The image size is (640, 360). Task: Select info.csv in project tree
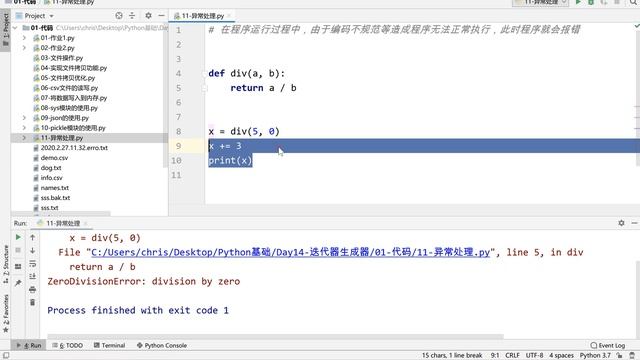pyautogui.click(x=51, y=178)
